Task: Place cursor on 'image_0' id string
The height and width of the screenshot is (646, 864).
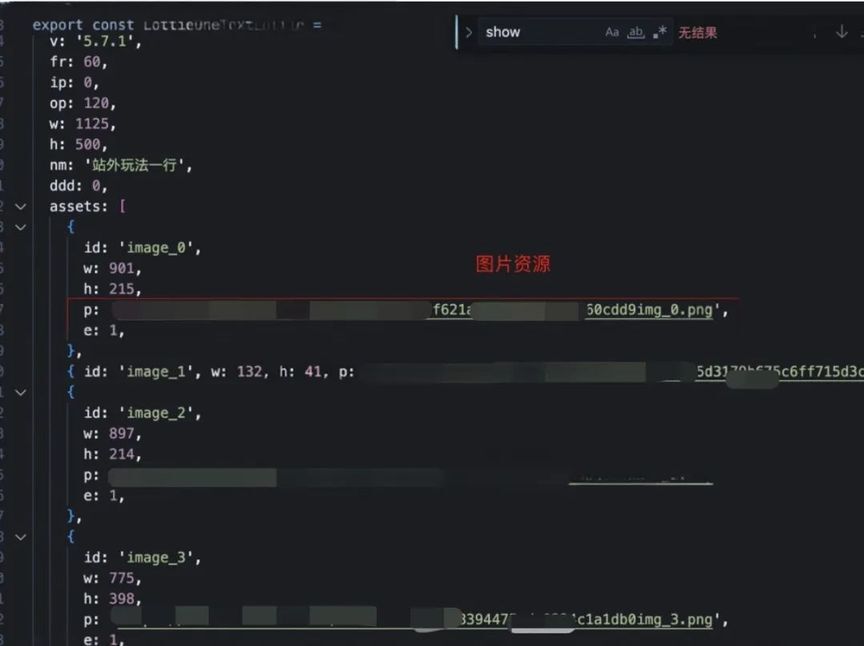Action: click(156, 248)
